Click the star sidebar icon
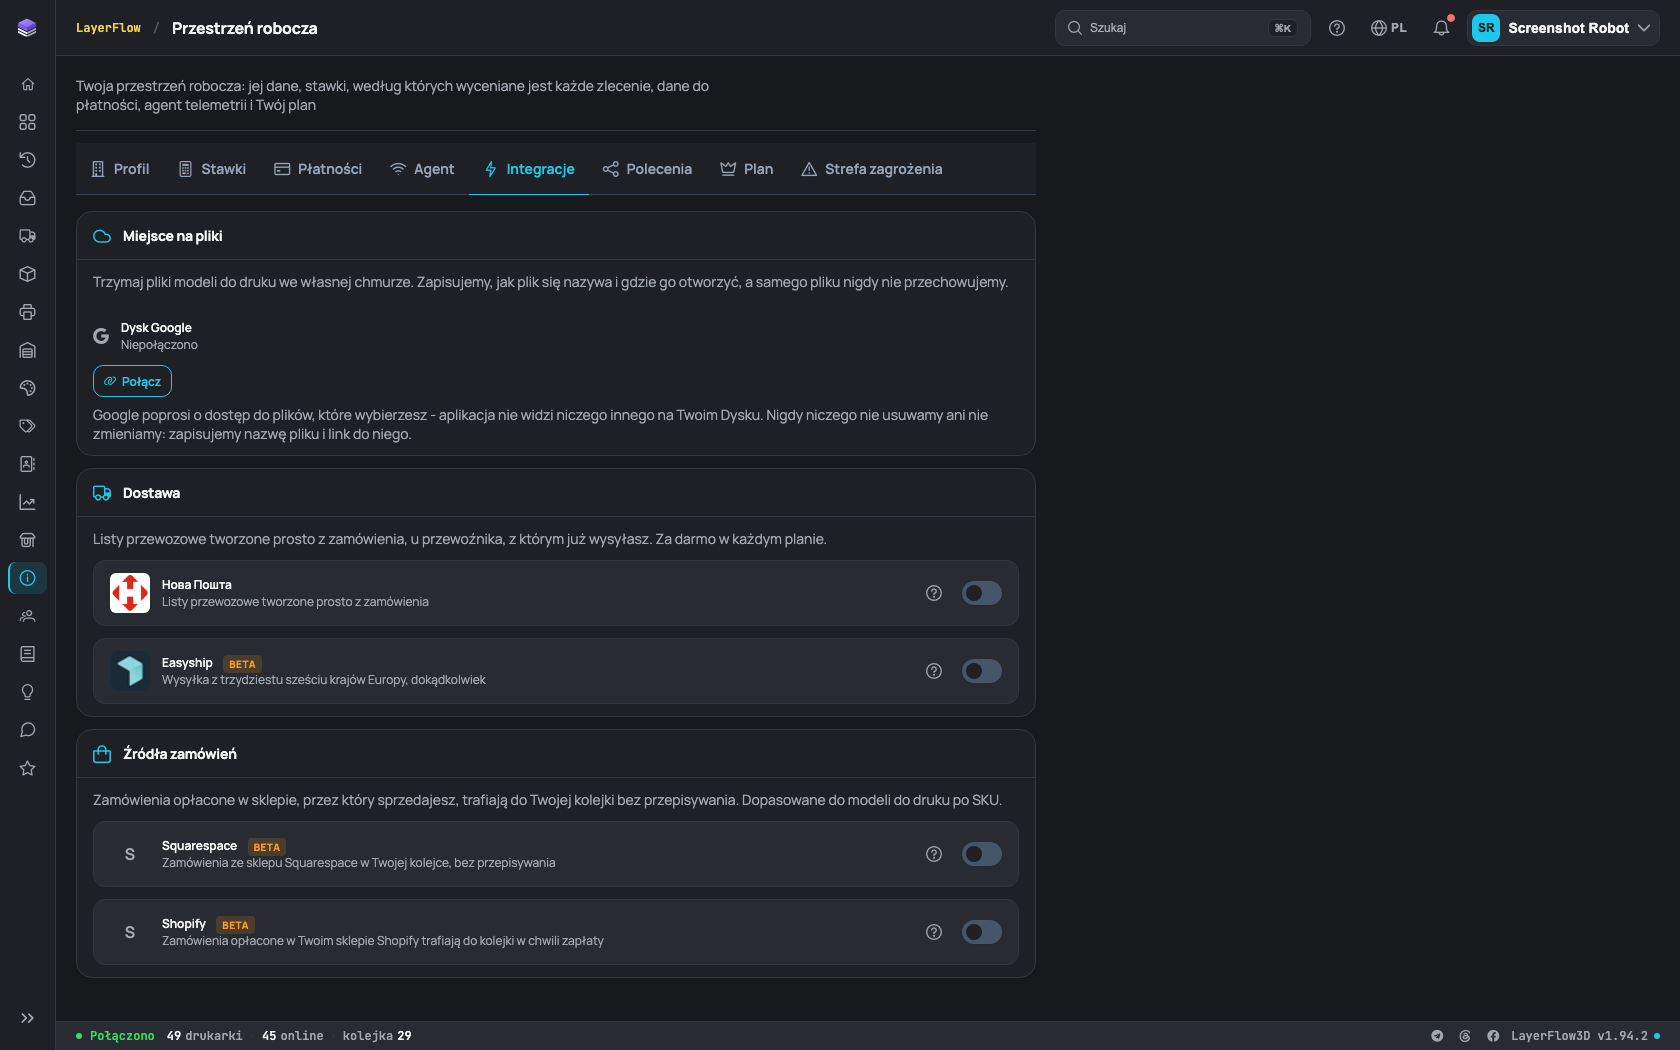Screen dimensions: 1680x1050 (27, 768)
